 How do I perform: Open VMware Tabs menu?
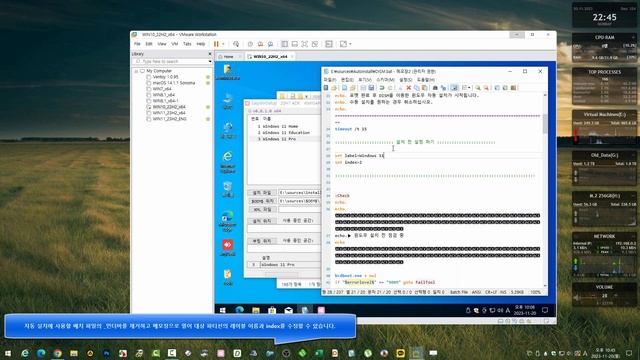(187, 44)
